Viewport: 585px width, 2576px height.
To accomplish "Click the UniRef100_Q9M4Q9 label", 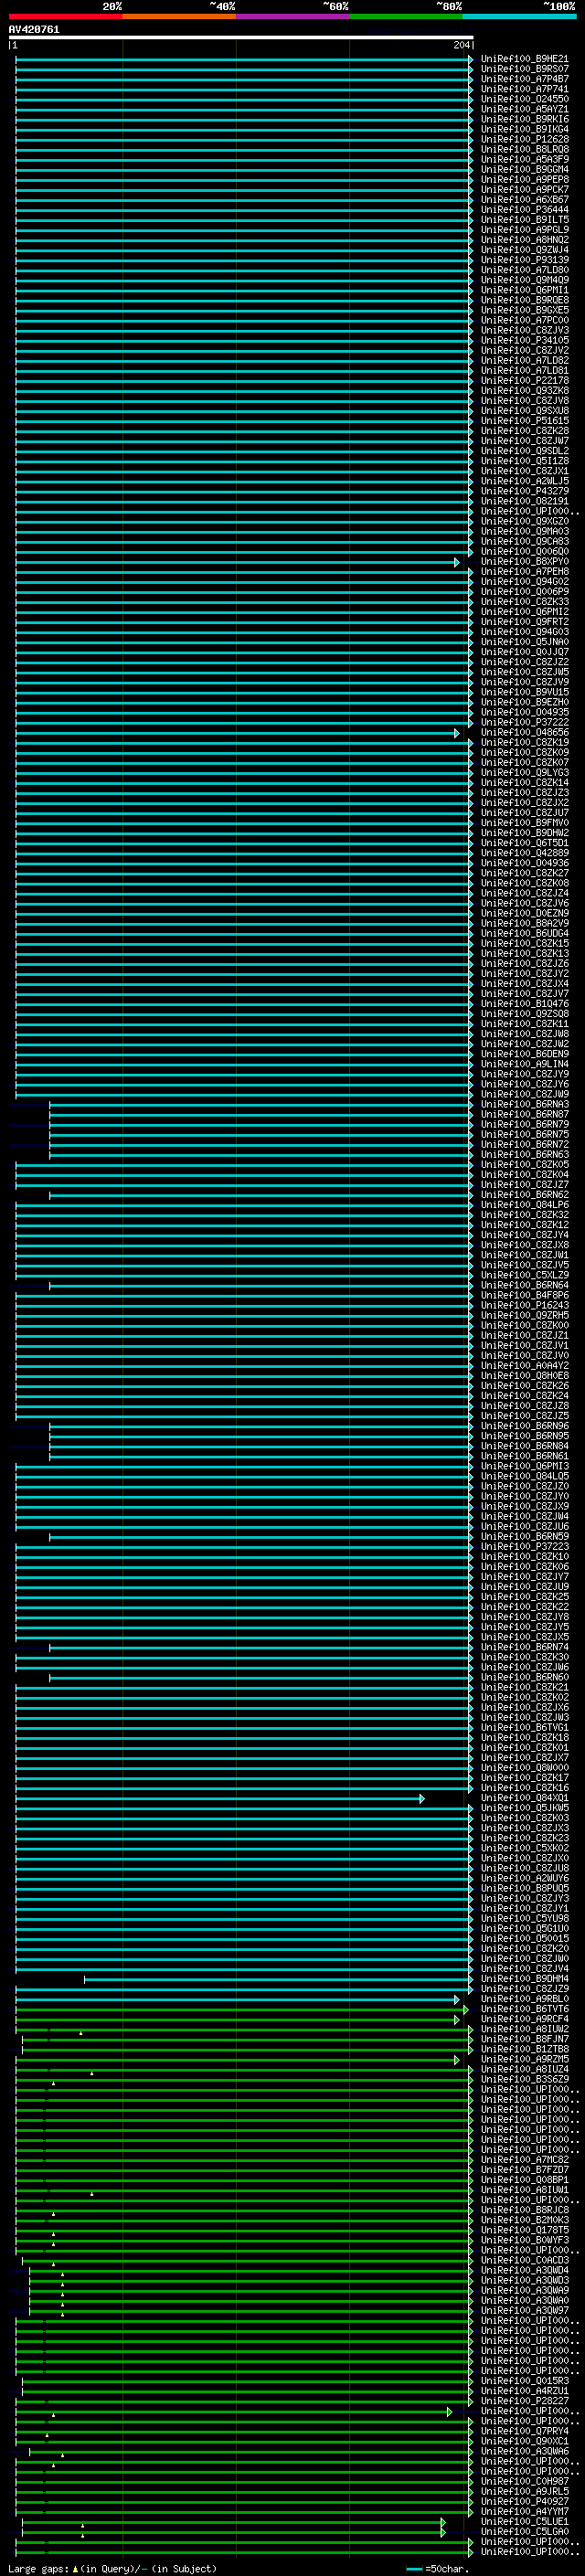I will (525, 281).
